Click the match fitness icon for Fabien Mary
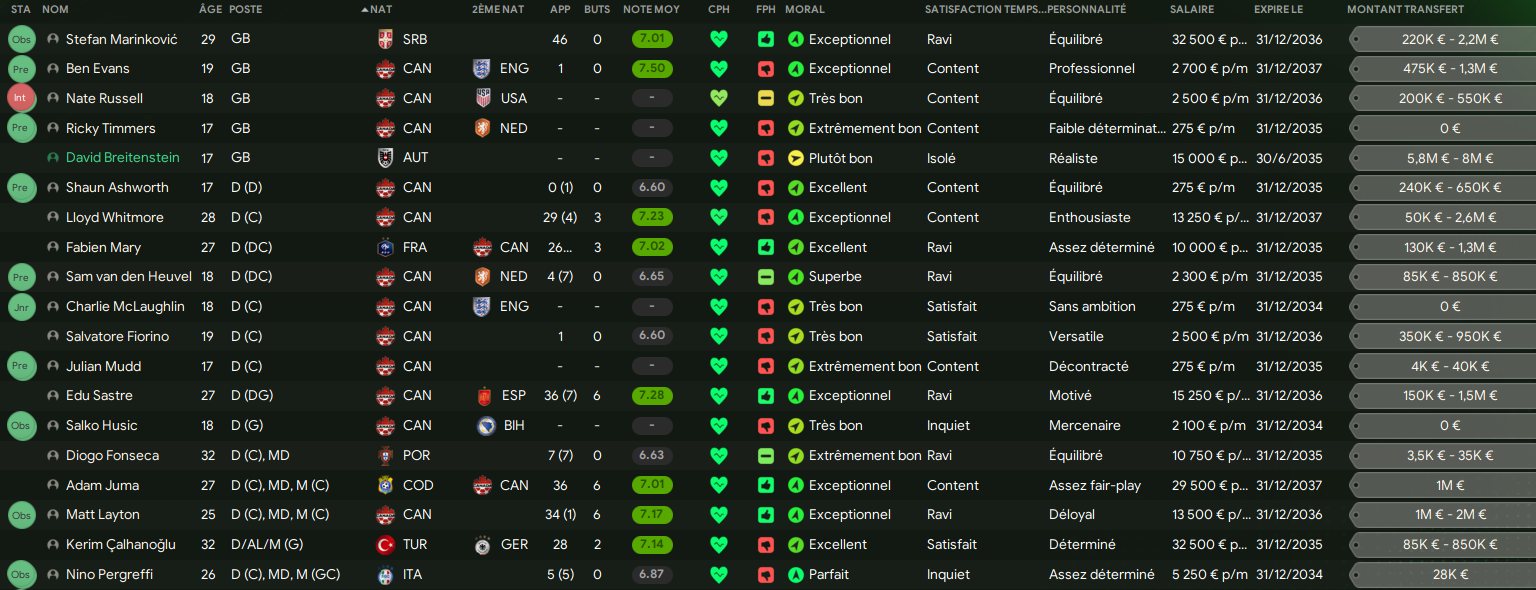The height and width of the screenshot is (590, 1536). click(x=765, y=247)
